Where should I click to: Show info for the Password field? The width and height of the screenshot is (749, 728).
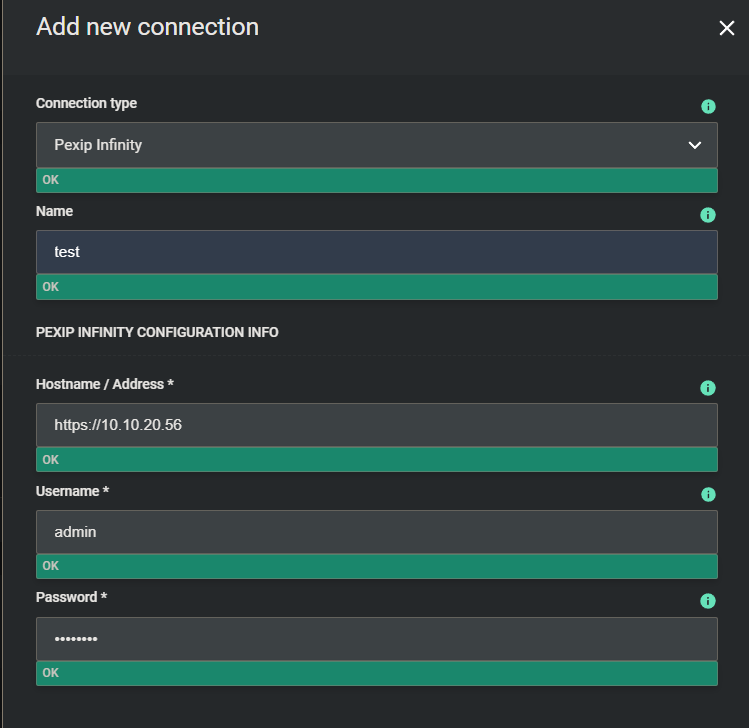click(708, 600)
